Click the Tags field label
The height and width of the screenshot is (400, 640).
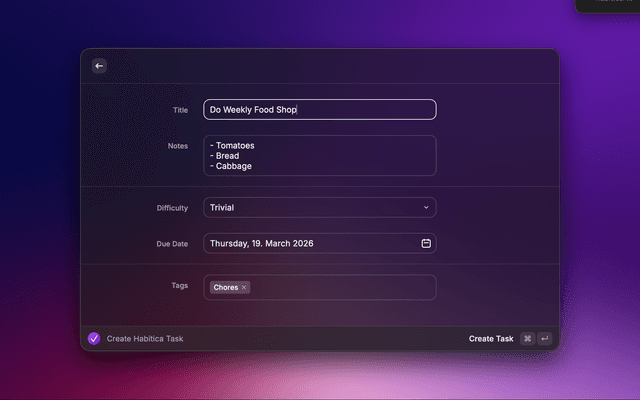point(179,285)
